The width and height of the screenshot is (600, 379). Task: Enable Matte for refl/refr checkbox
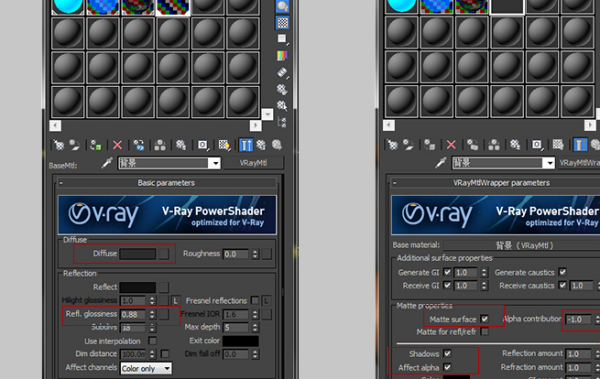[485, 332]
